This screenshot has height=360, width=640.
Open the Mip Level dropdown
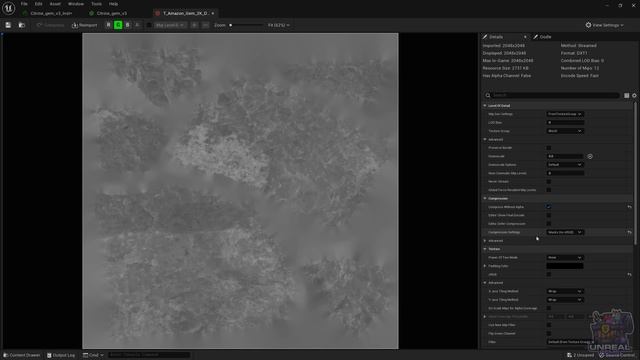(170, 25)
